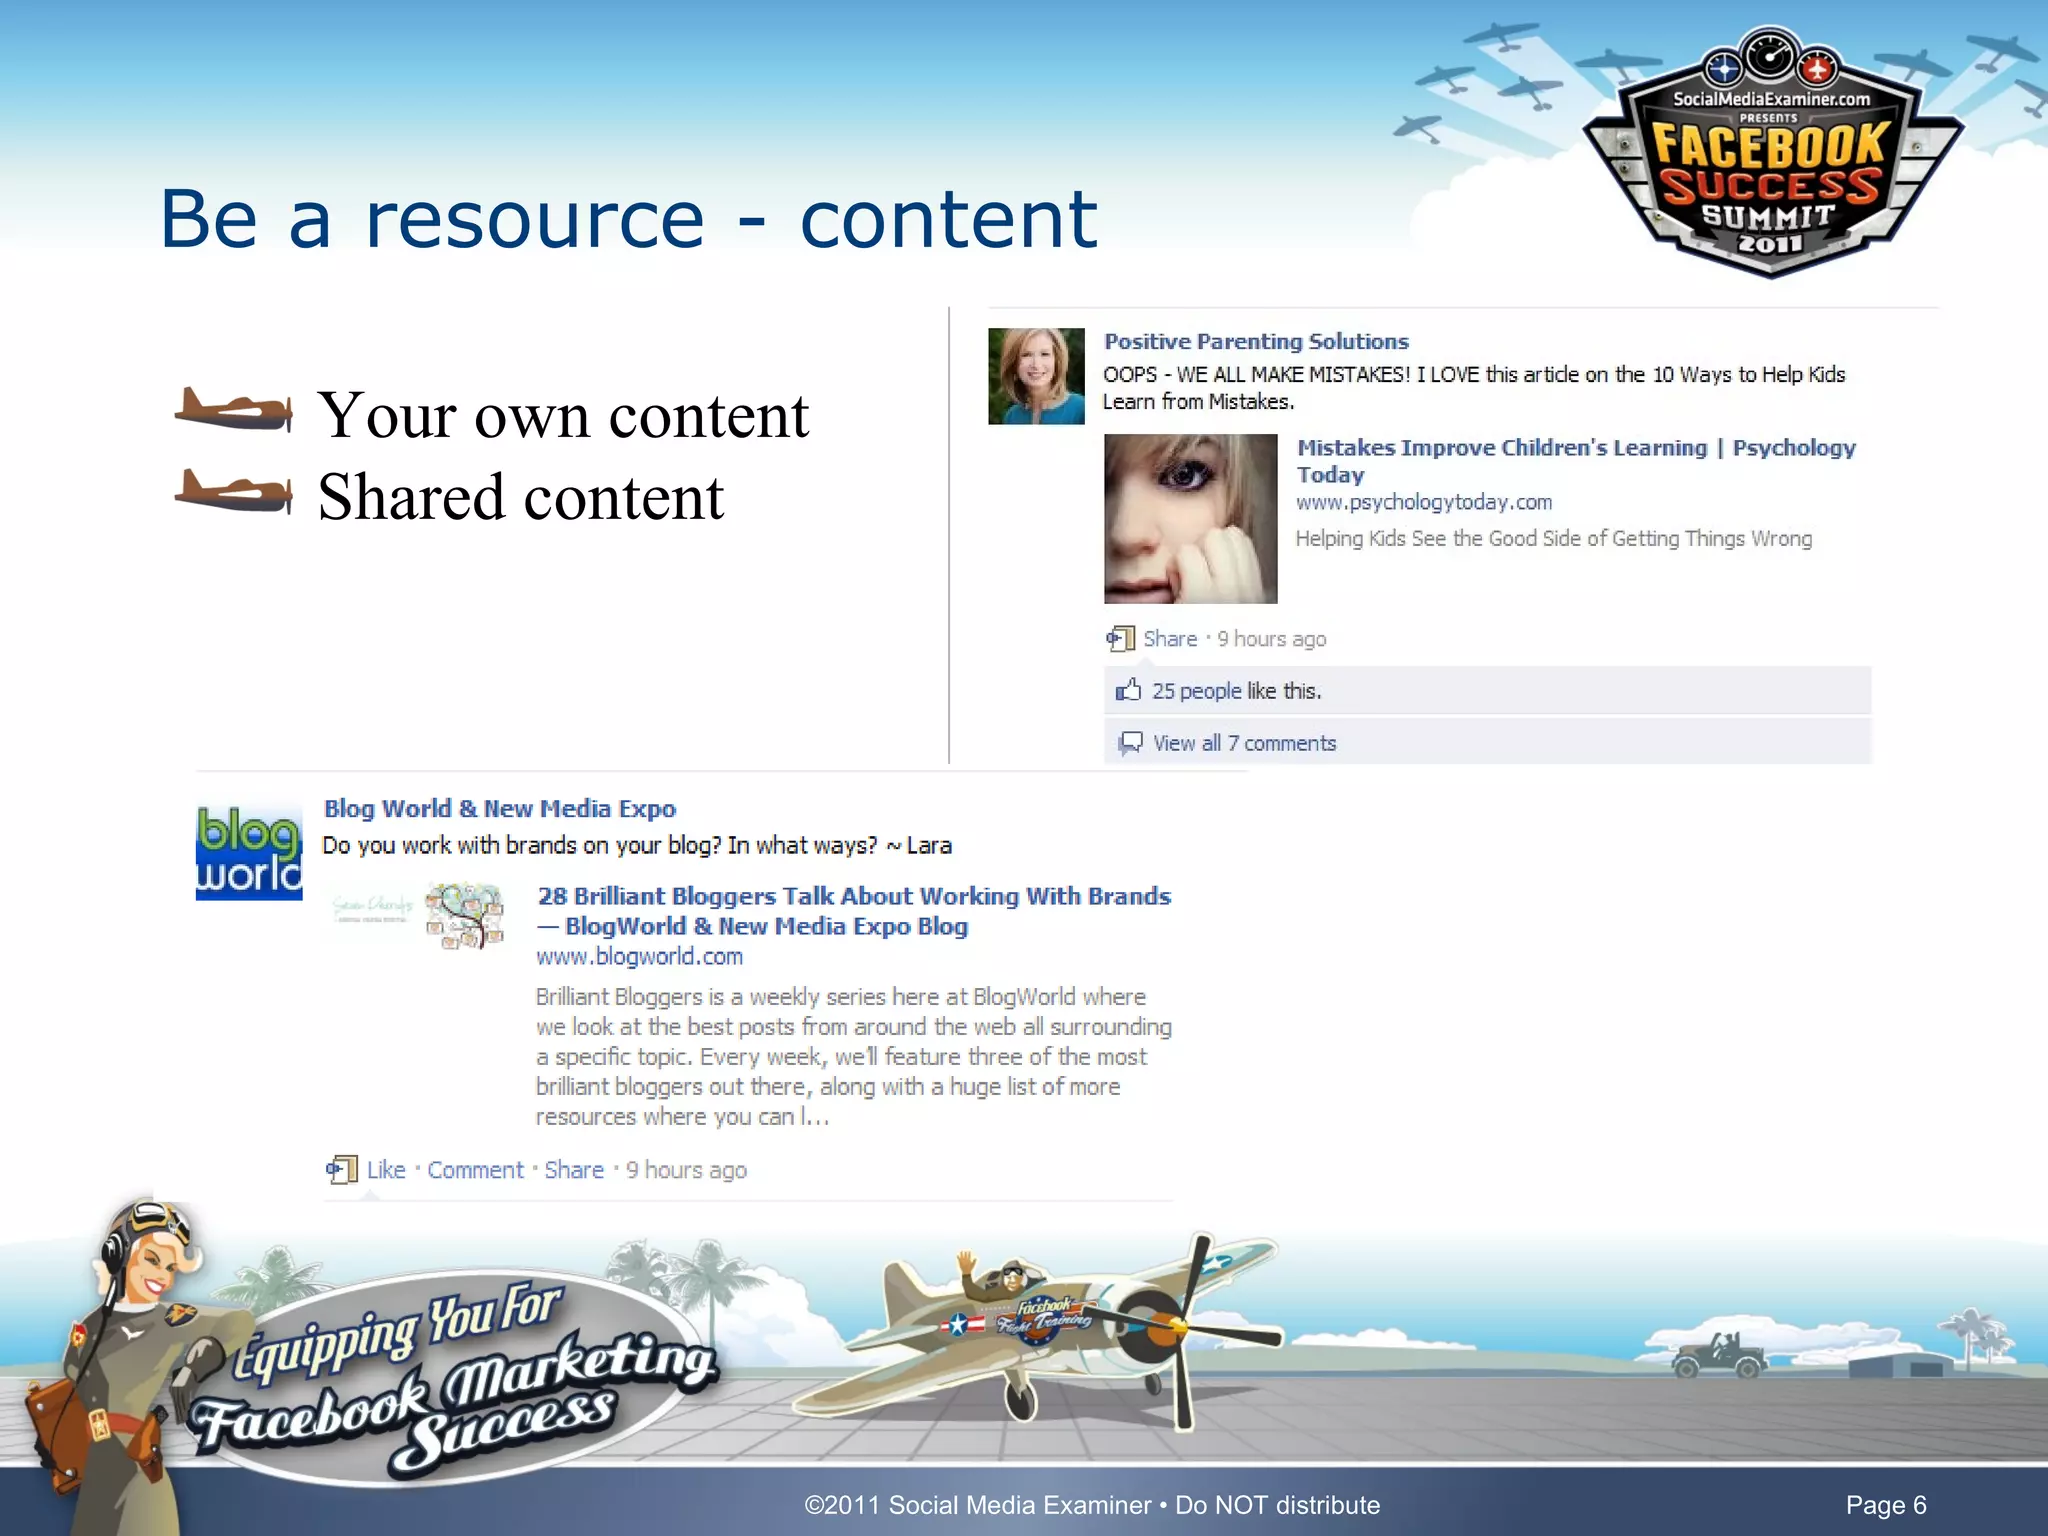Select the Your own content bullet text

click(x=563, y=414)
